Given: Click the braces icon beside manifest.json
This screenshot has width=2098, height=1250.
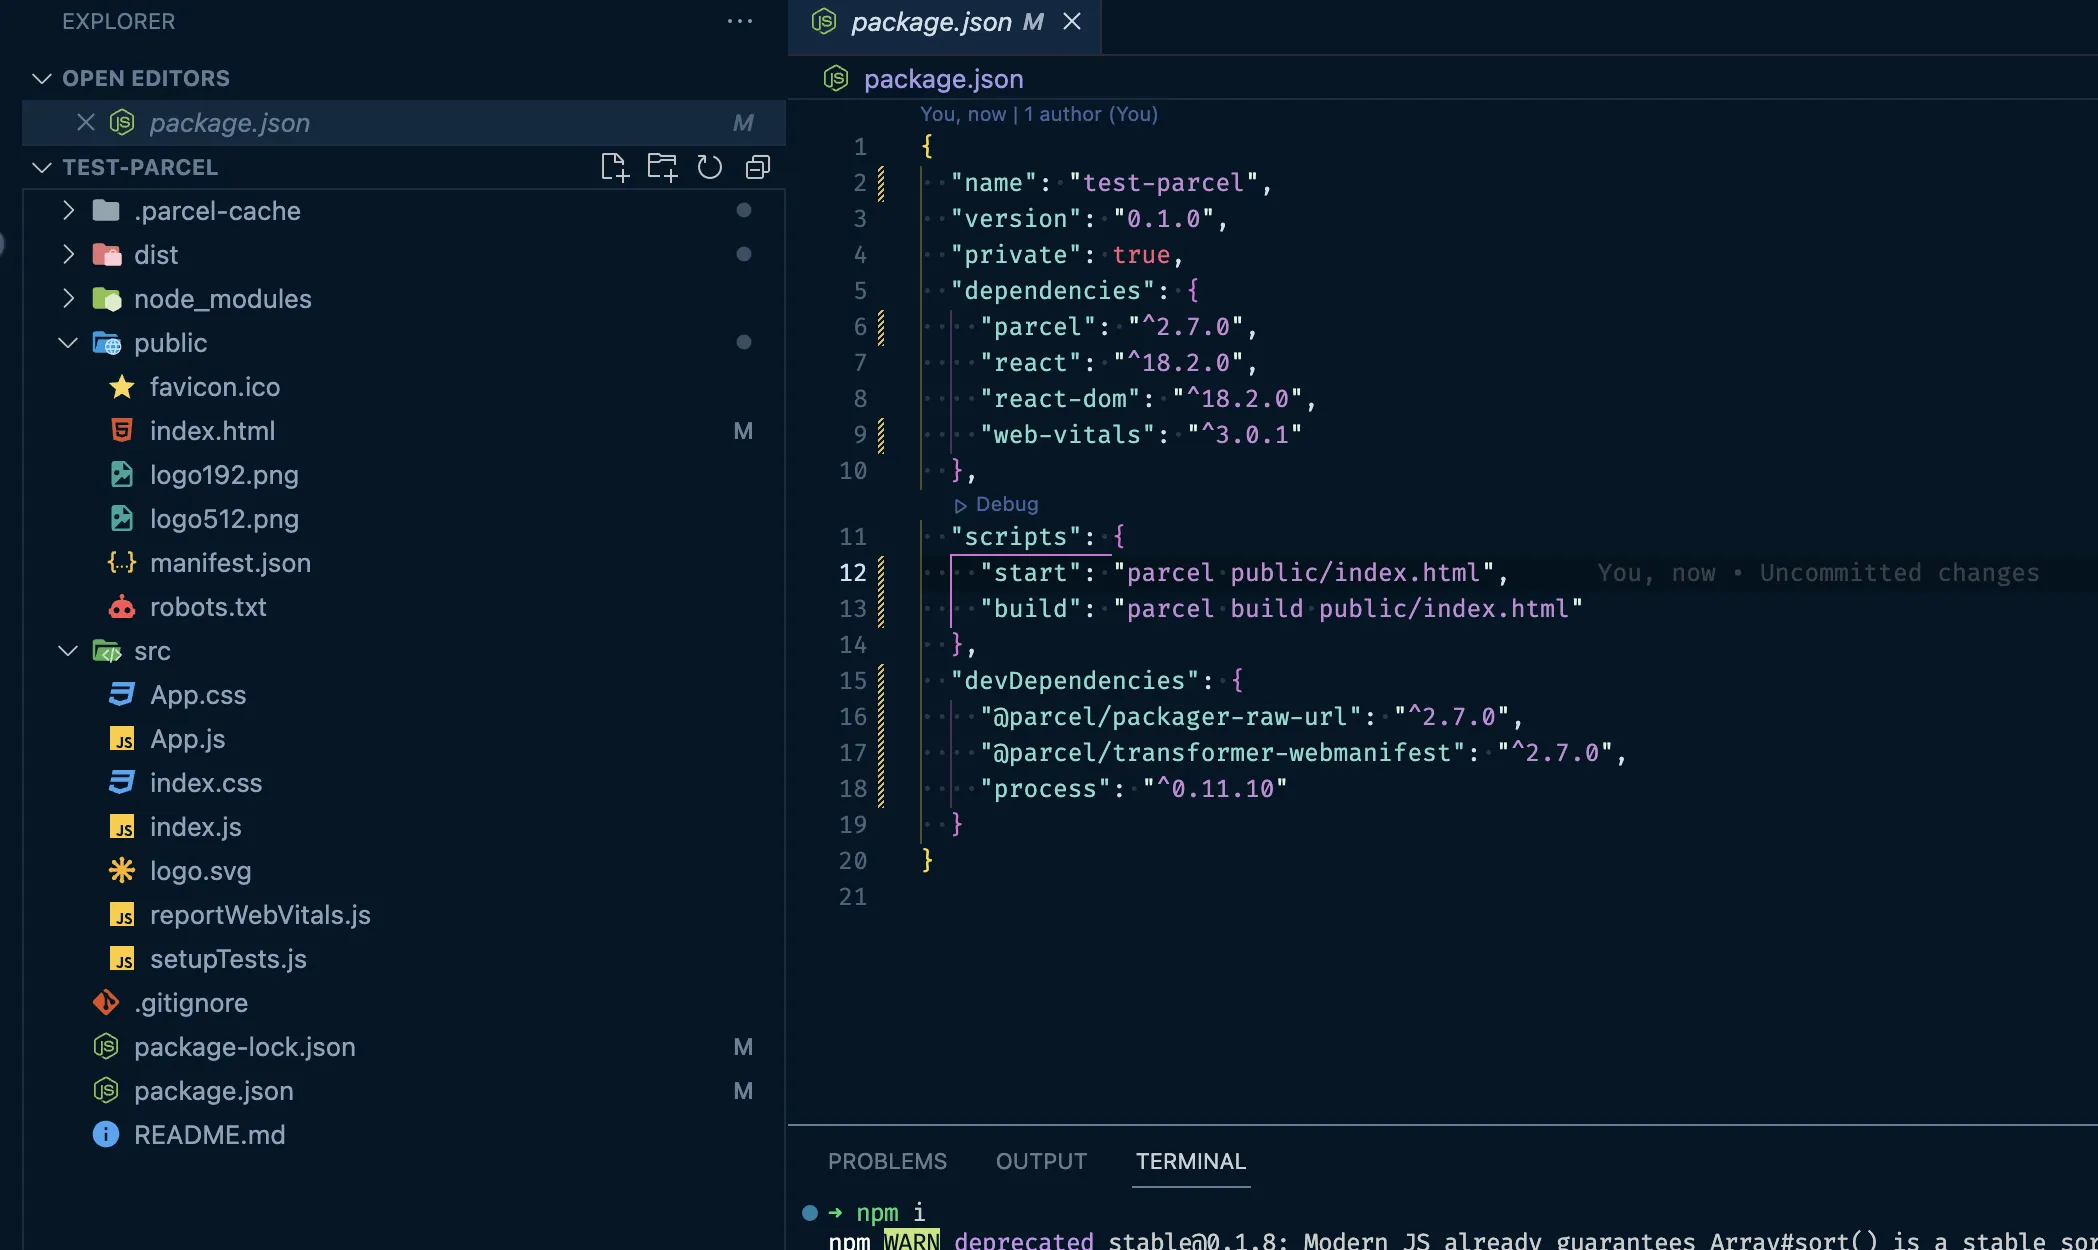Looking at the screenshot, I should [122, 563].
